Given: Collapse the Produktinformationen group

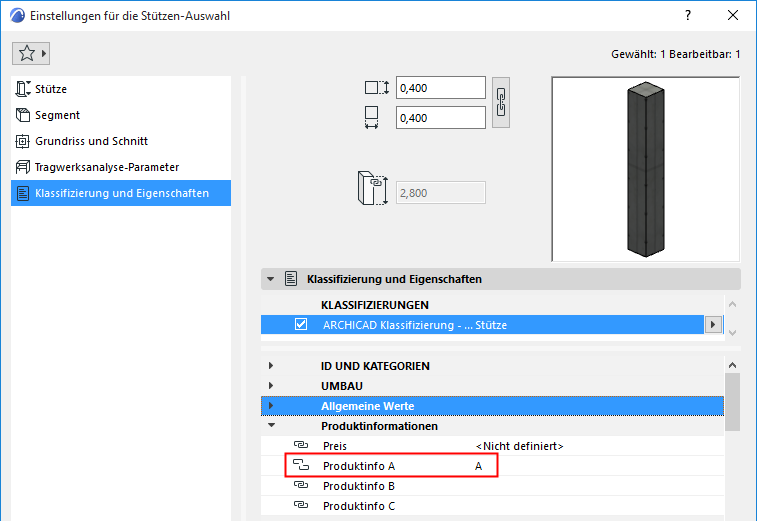Looking at the screenshot, I should tap(271, 426).
